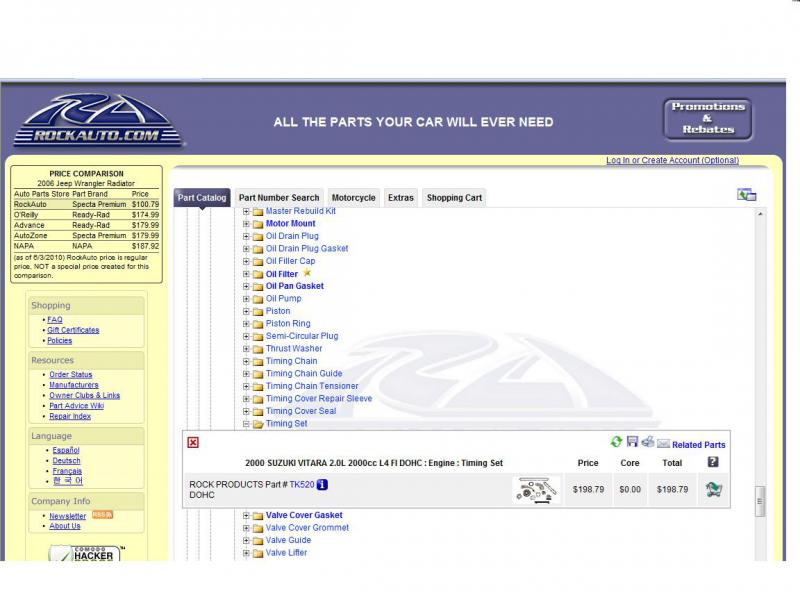800x600 pixels.
Task: Click the RSS badge beside Newsletter
Action: click(102, 515)
